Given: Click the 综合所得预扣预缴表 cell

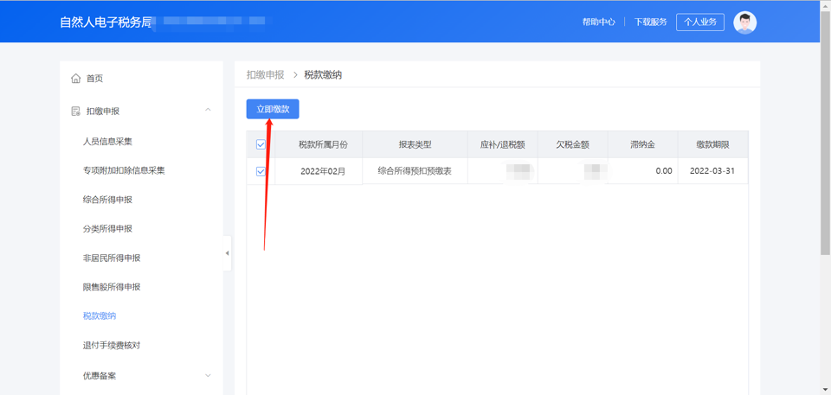Looking at the screenshot, I should [x=415, y=171].
